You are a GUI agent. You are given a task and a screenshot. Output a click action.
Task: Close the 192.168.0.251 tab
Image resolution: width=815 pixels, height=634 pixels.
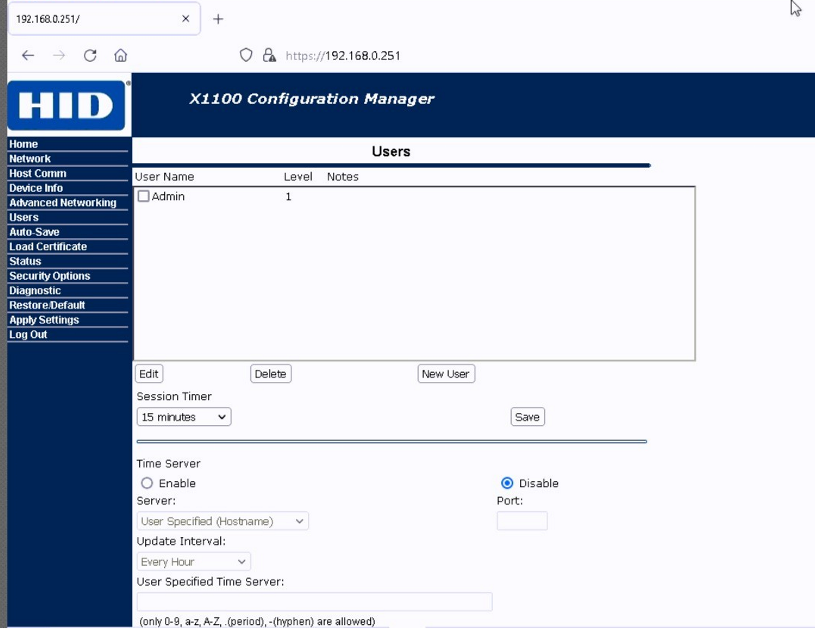pos(186,19)
